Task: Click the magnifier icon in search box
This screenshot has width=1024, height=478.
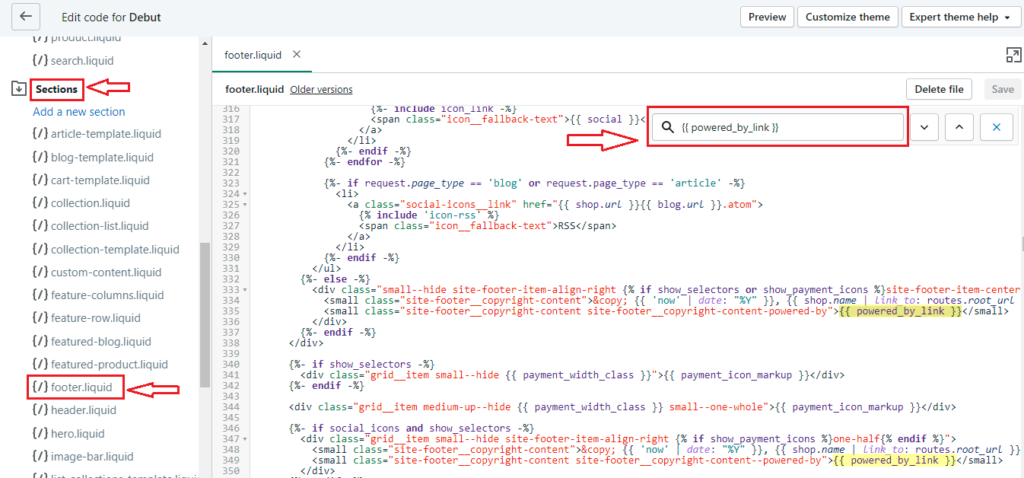Action: [667, 128]
